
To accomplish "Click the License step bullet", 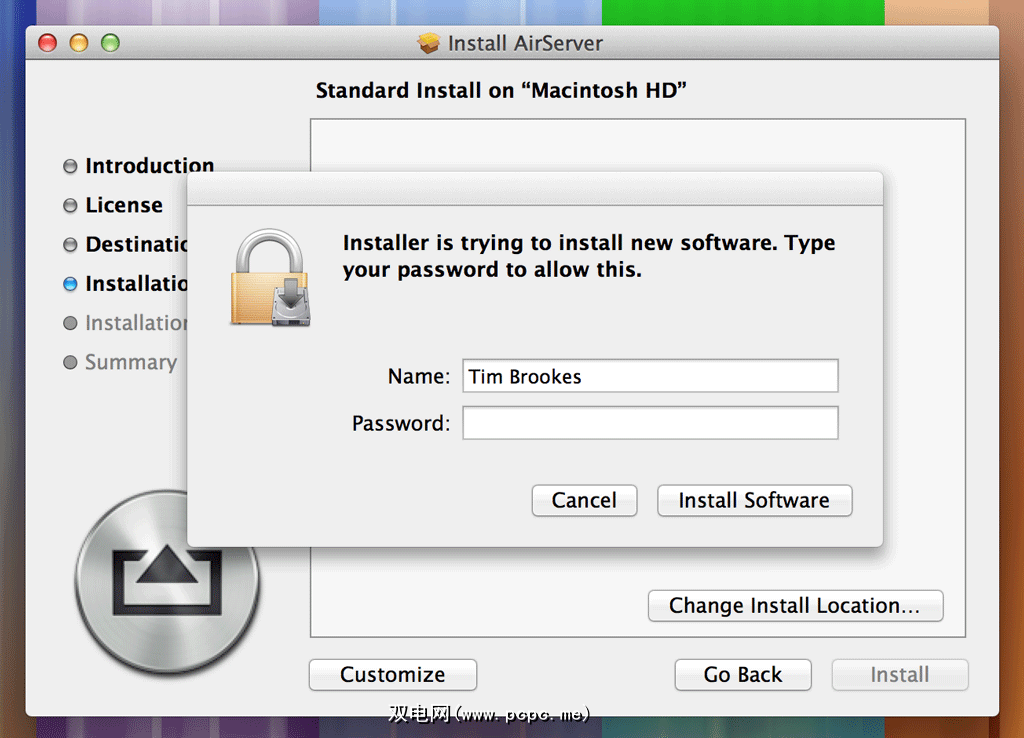I will pos(70,206).
